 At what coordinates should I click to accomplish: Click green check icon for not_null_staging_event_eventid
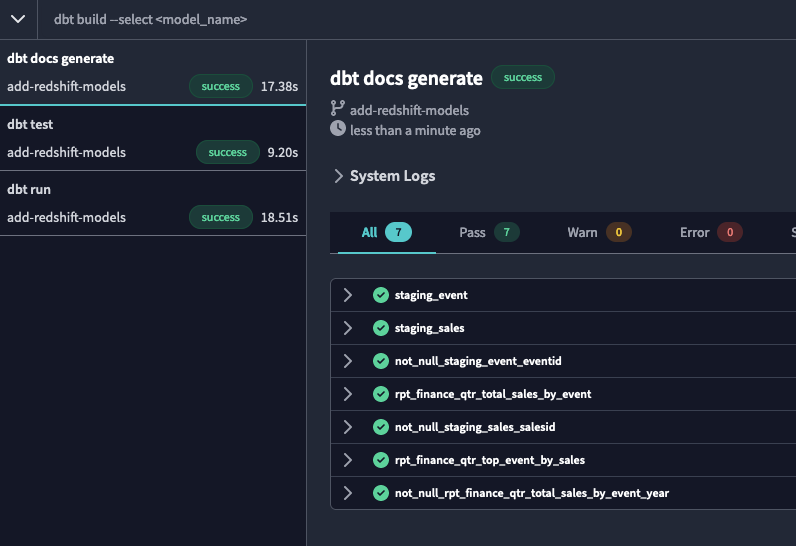tap(381, 361)
